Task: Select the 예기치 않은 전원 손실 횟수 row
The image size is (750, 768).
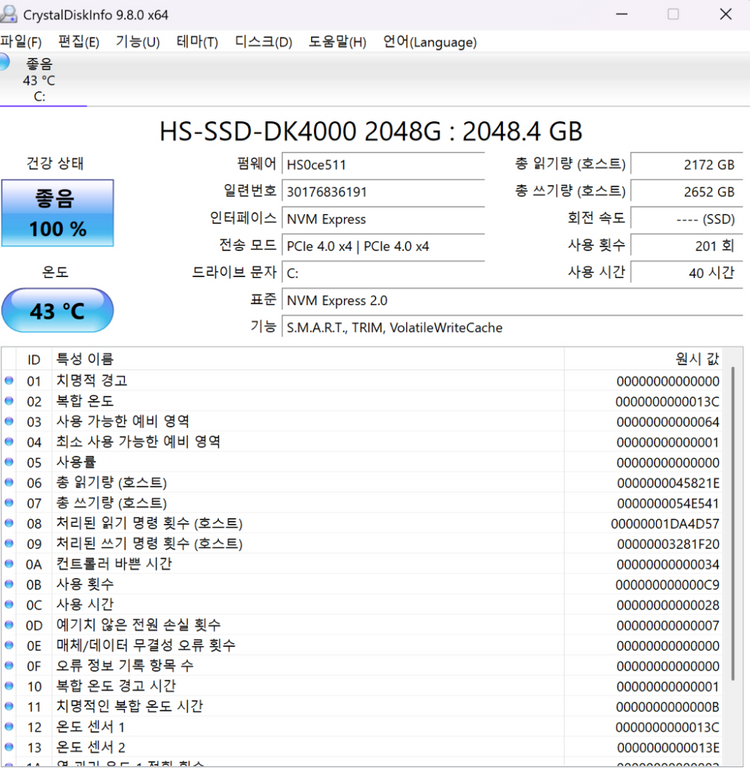Action: click(362, 625)
